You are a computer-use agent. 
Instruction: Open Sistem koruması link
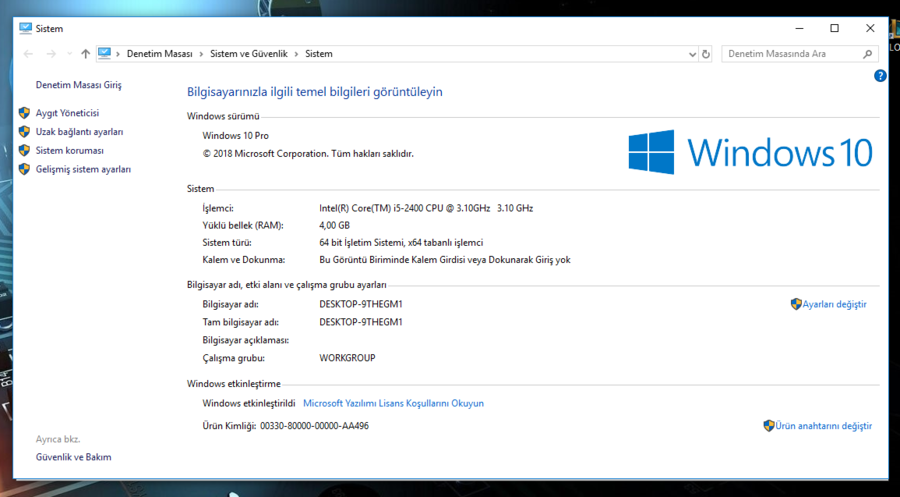69,151
